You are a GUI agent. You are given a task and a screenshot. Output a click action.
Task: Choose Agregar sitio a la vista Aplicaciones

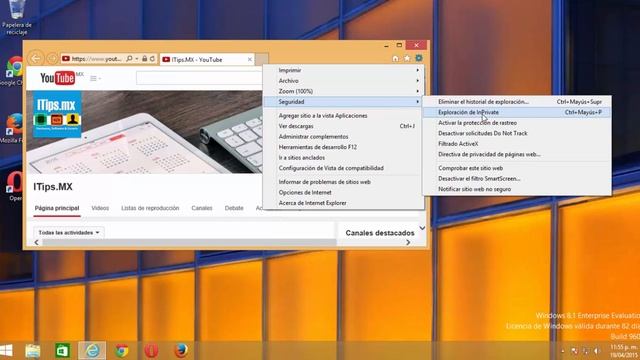click(344, 116)
